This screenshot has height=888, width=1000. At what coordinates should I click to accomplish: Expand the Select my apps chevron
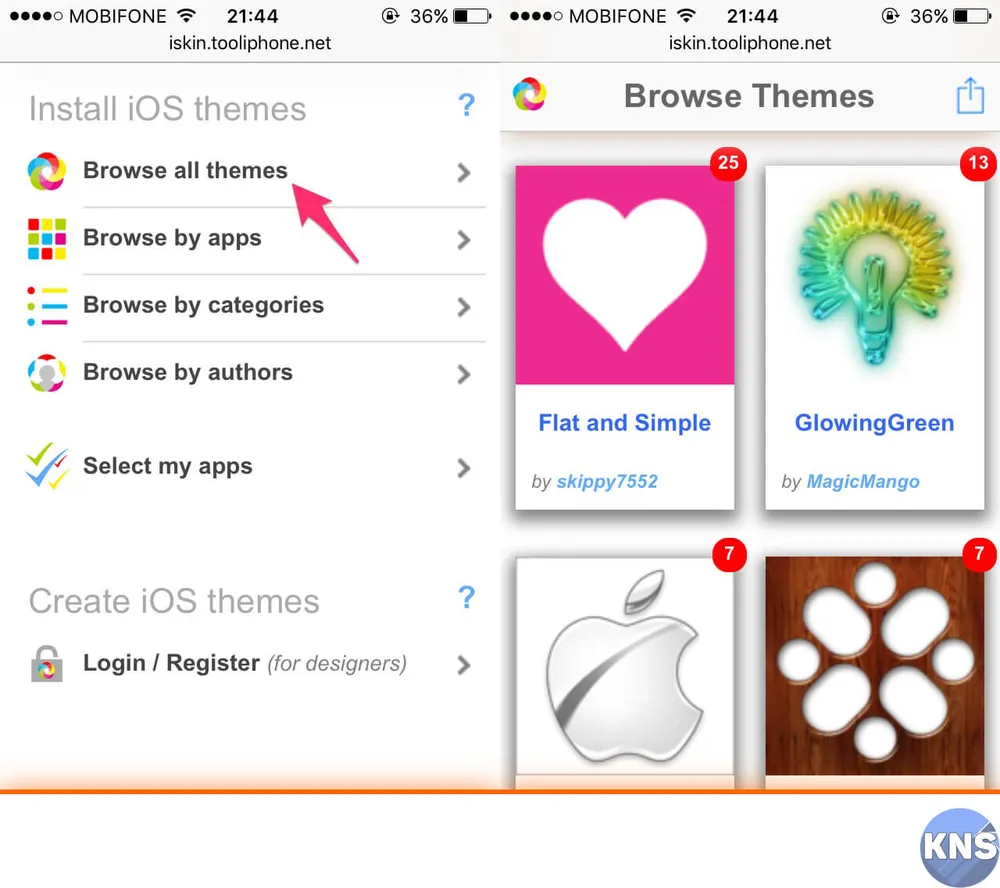pos(464,468)
